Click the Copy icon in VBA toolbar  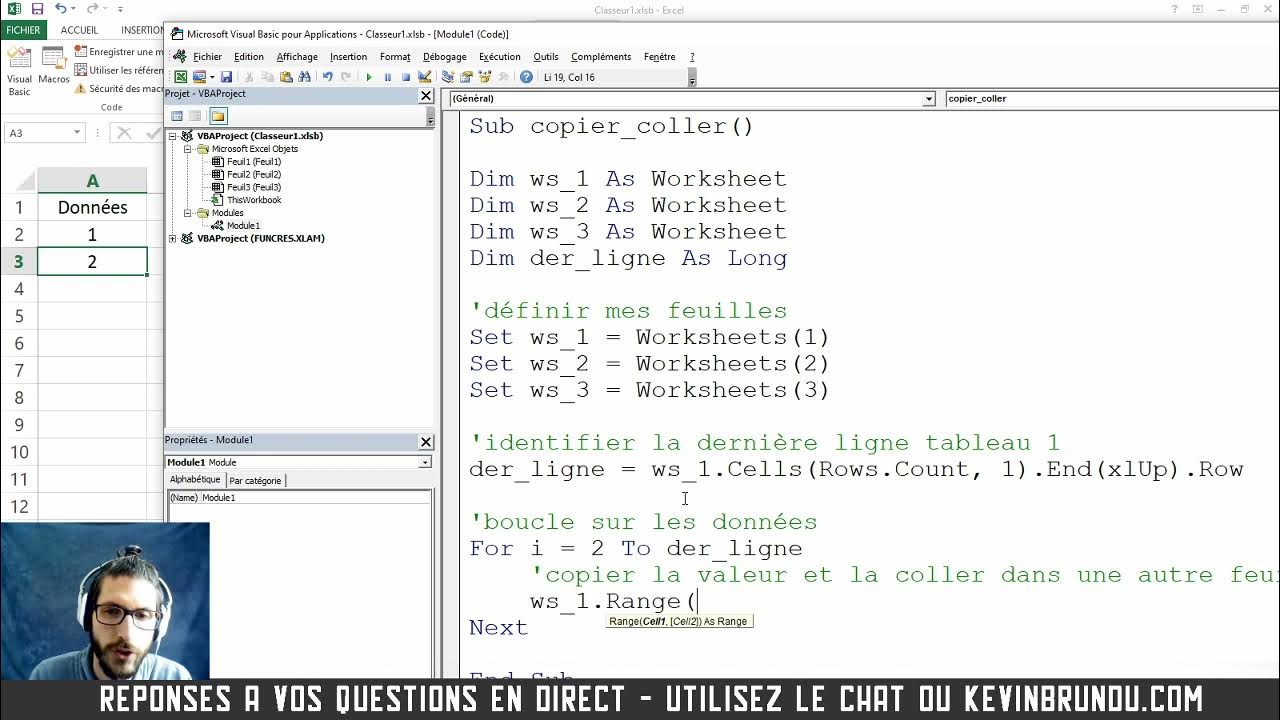point(267,77)
